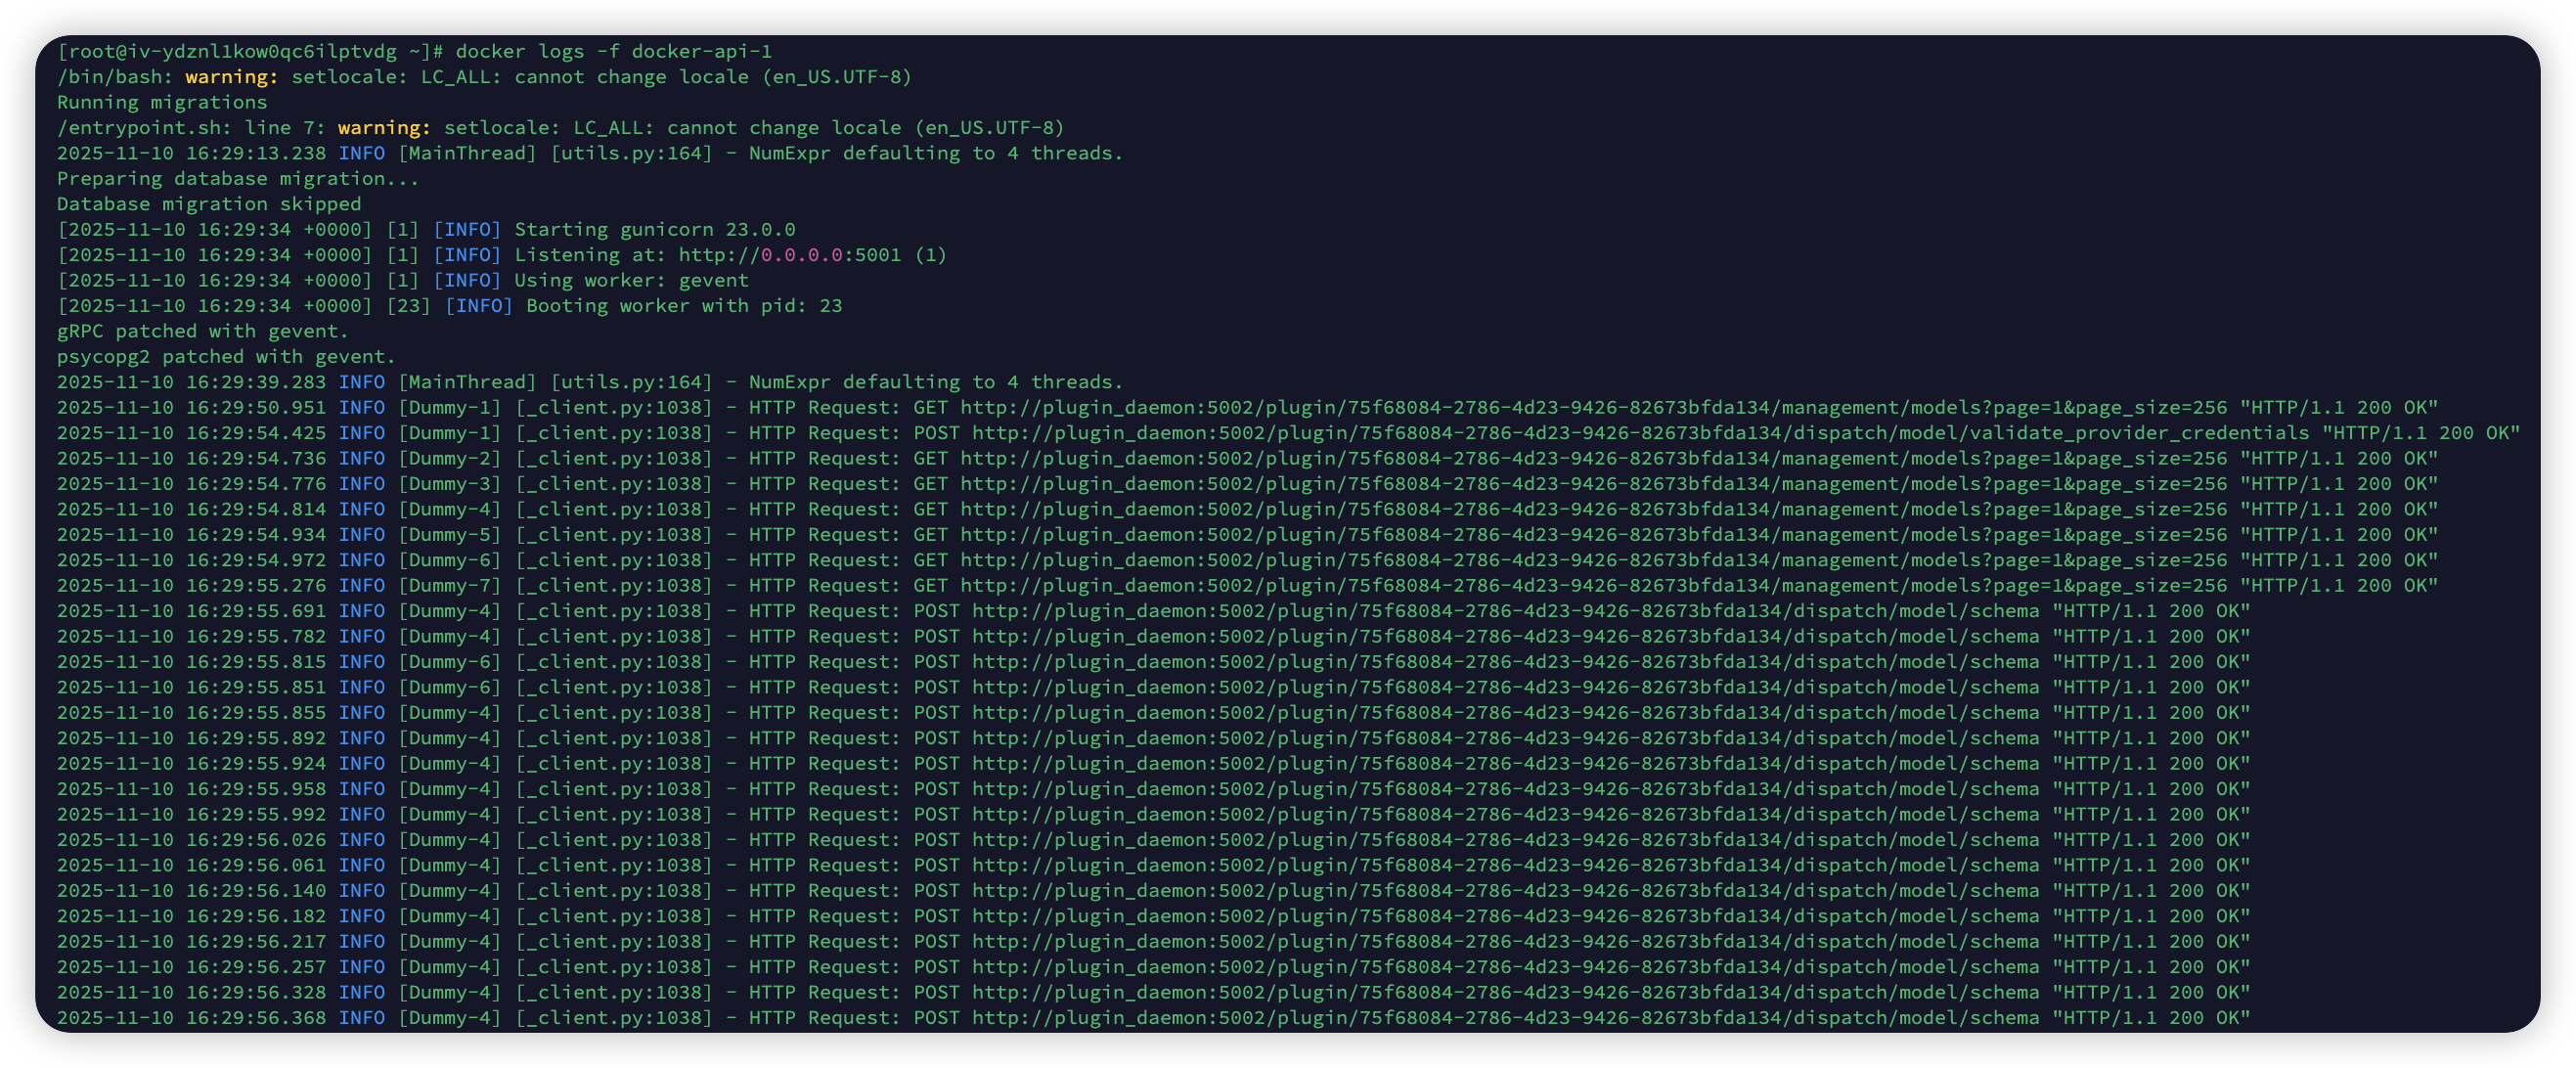Viewport: 2576px width, 1068px height.
Task: Click the [Dummy-3] thread label
Action: pyautogui.click(x=449, y=484)
